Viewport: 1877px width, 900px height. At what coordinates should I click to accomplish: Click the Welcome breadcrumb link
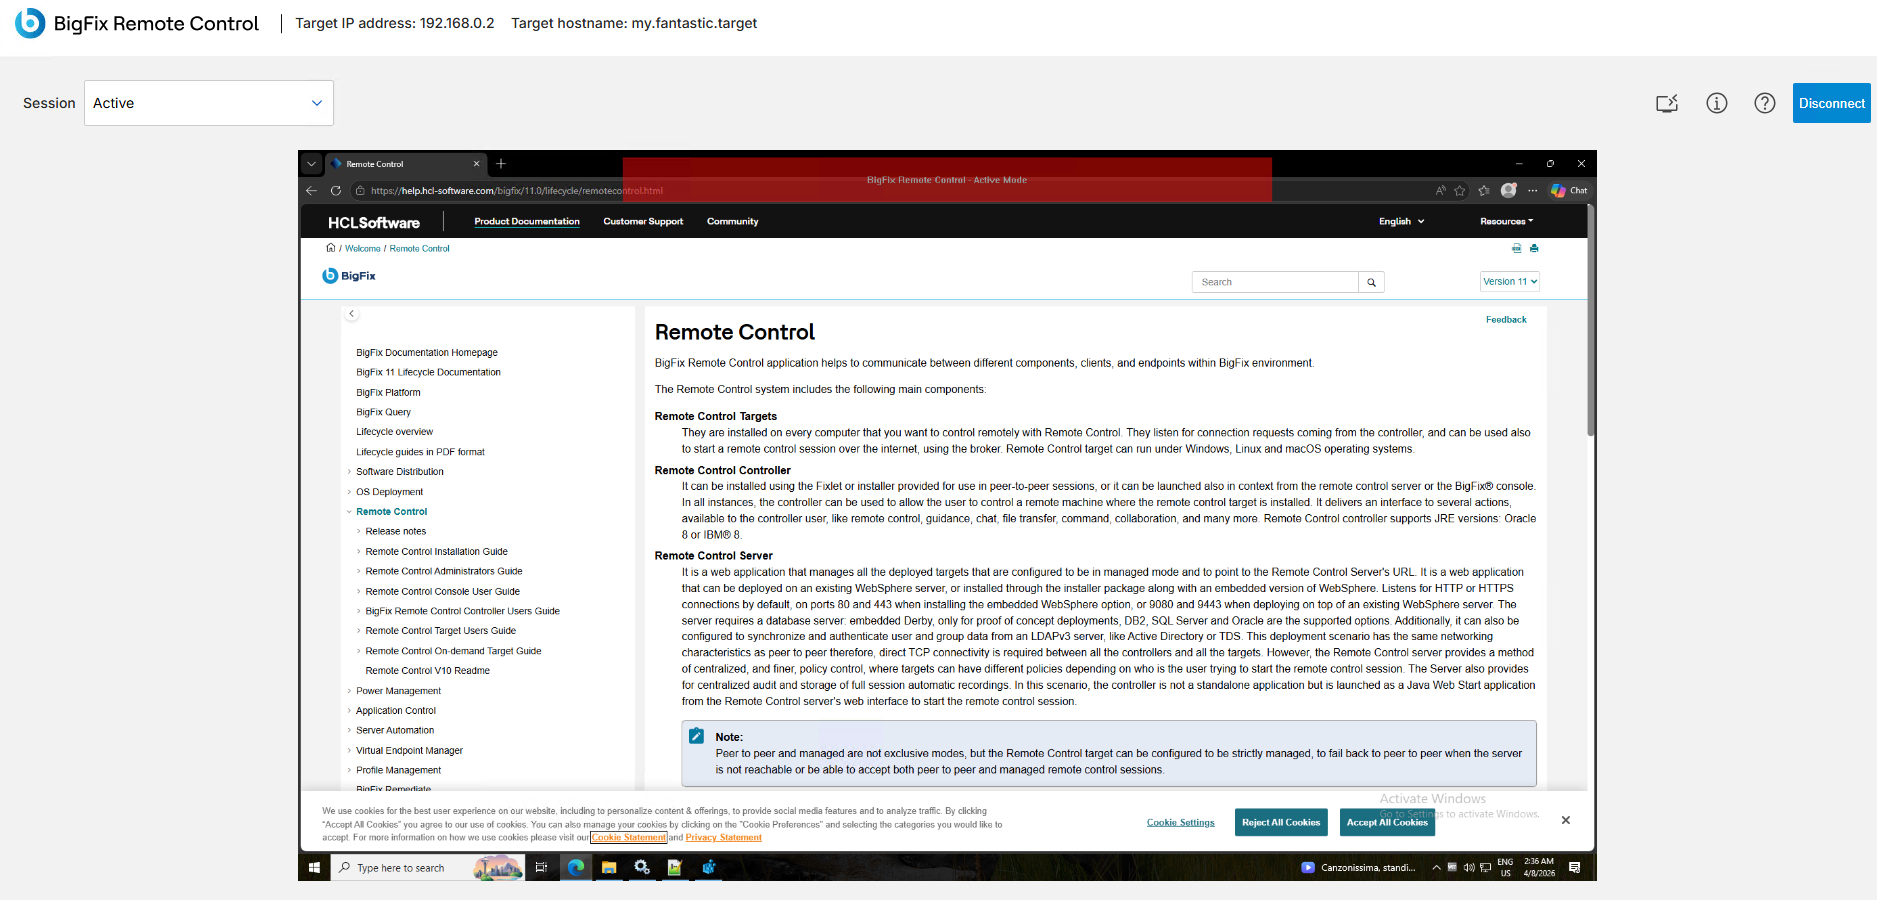coord(363,249)
